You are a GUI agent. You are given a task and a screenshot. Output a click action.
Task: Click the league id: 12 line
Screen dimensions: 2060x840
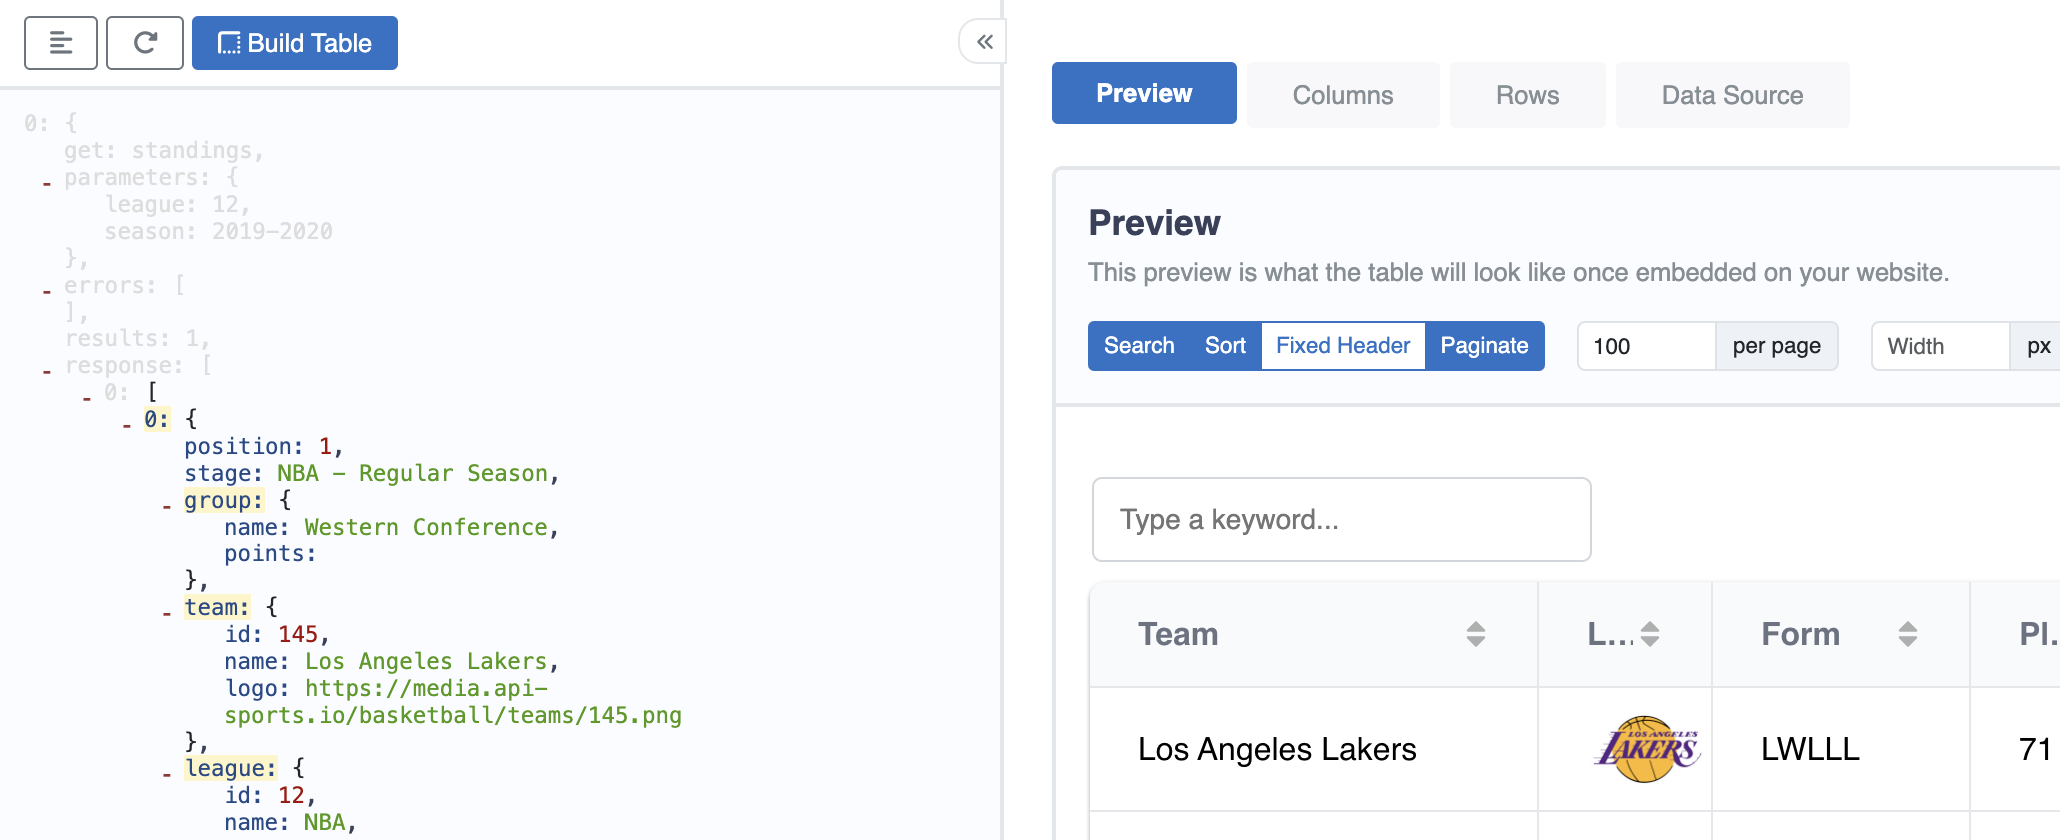point(270,795)
